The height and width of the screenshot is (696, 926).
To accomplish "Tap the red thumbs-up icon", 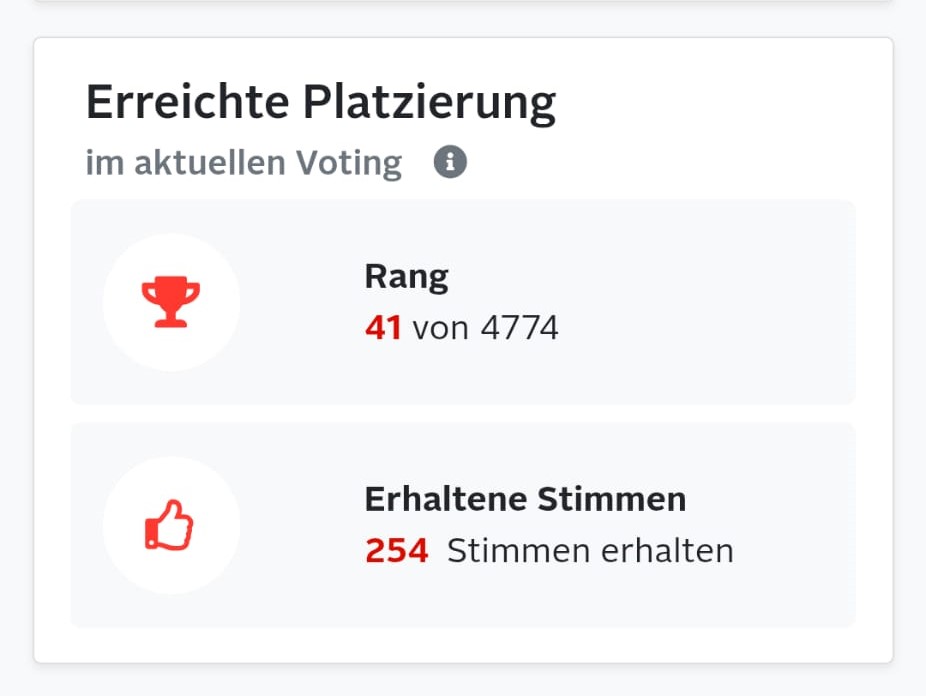I will click(x=170, y=525).
